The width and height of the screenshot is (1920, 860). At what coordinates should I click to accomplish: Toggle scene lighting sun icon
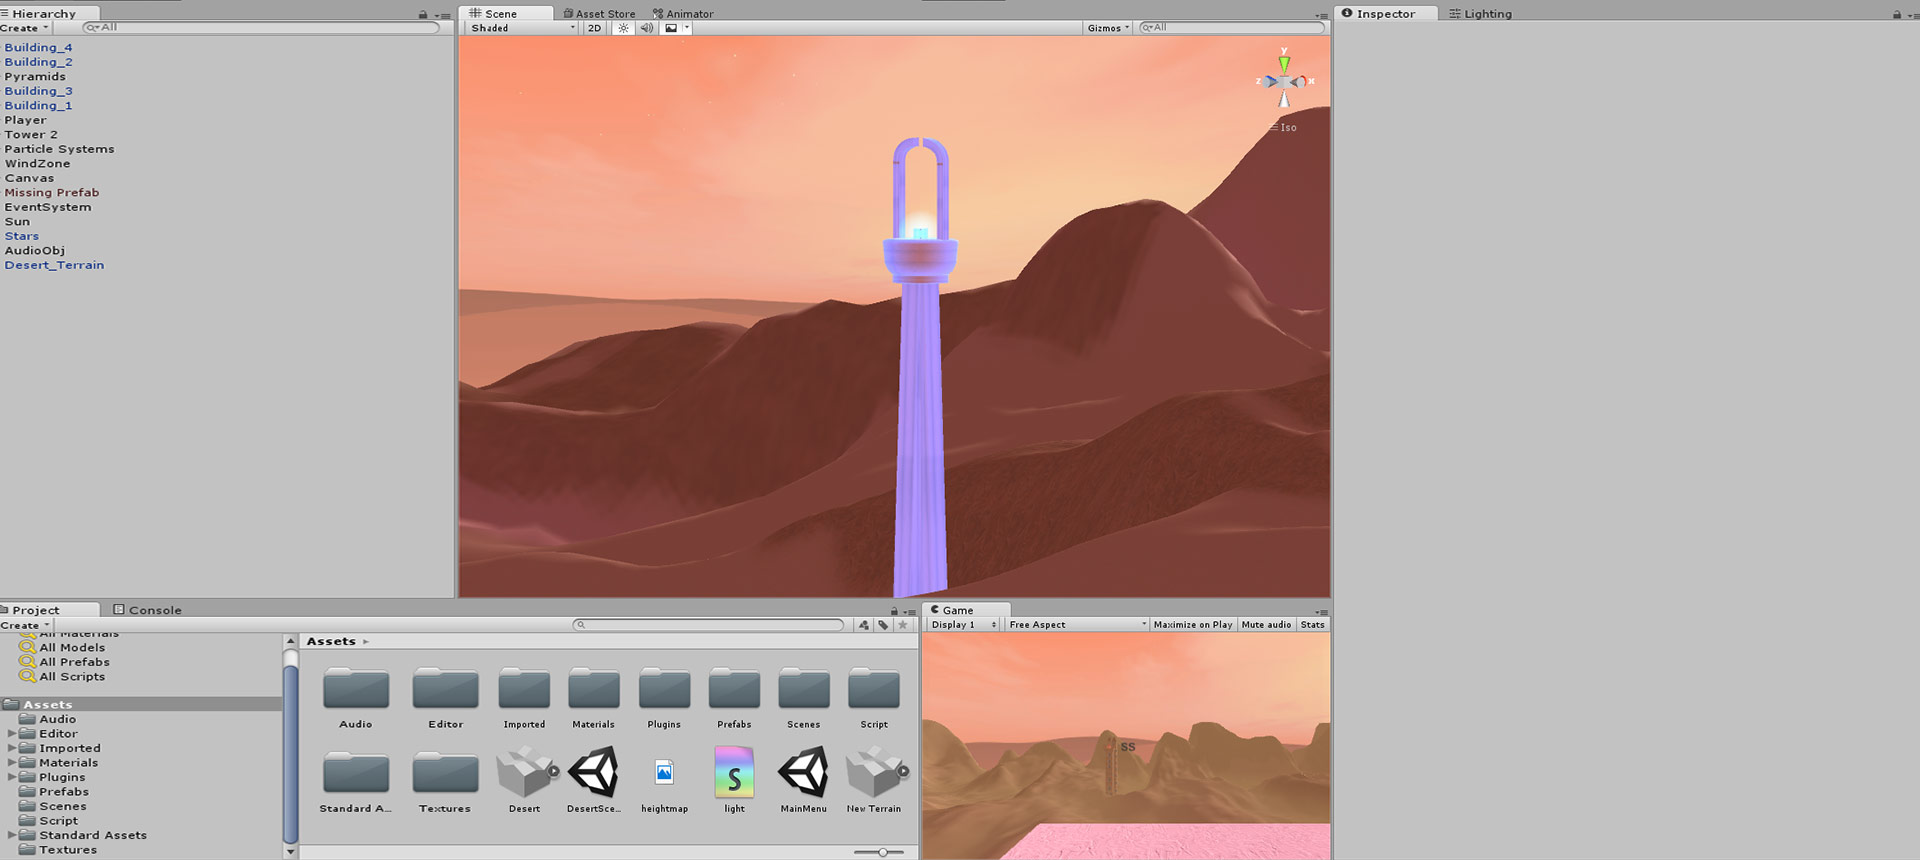(x=623, y=28)
